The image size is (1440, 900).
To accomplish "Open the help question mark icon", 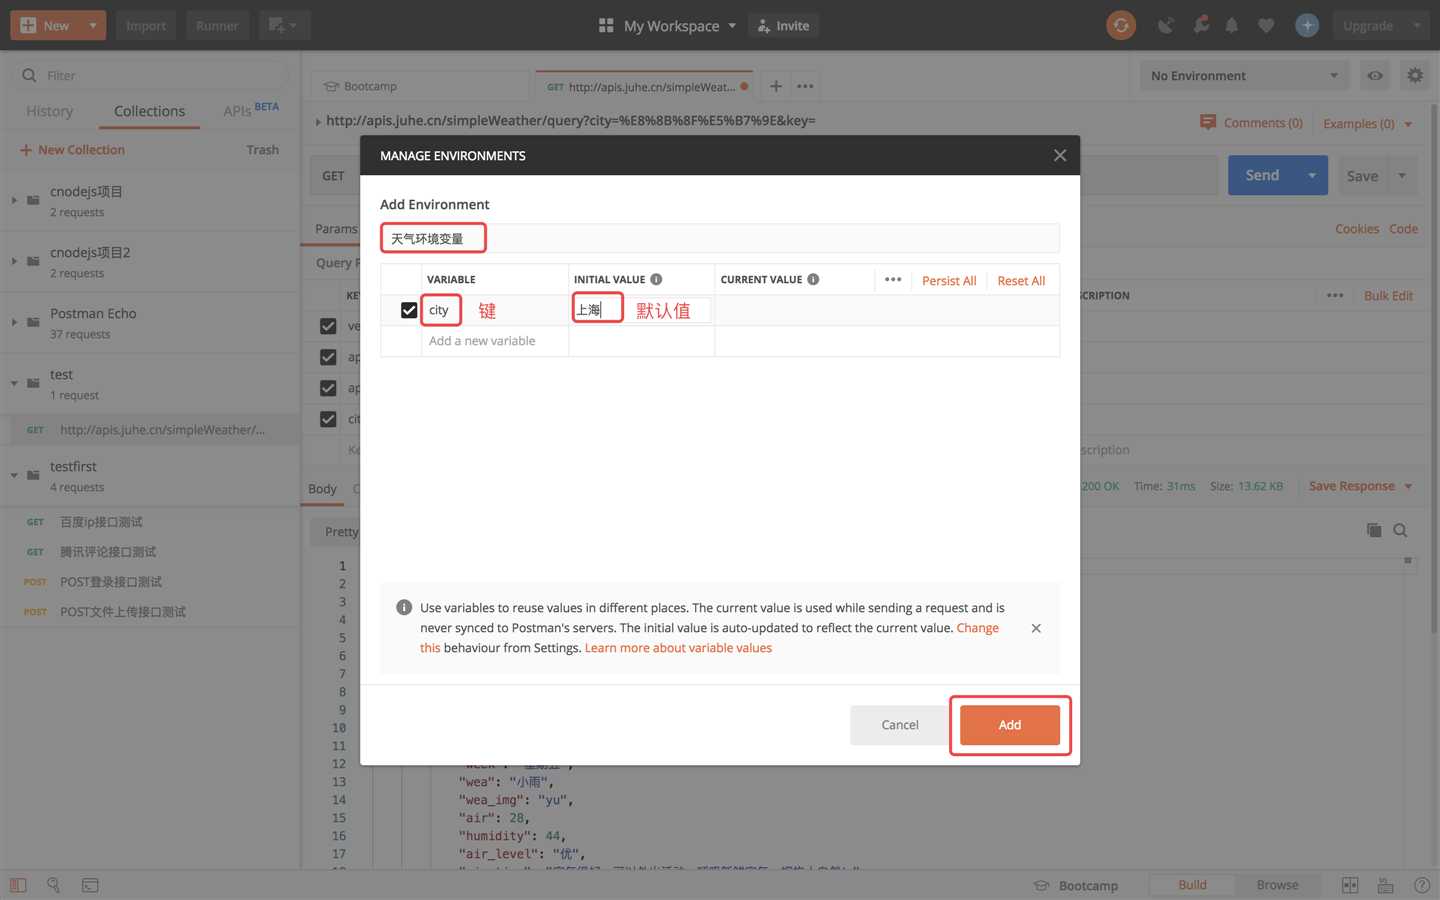I will 1422,885.
